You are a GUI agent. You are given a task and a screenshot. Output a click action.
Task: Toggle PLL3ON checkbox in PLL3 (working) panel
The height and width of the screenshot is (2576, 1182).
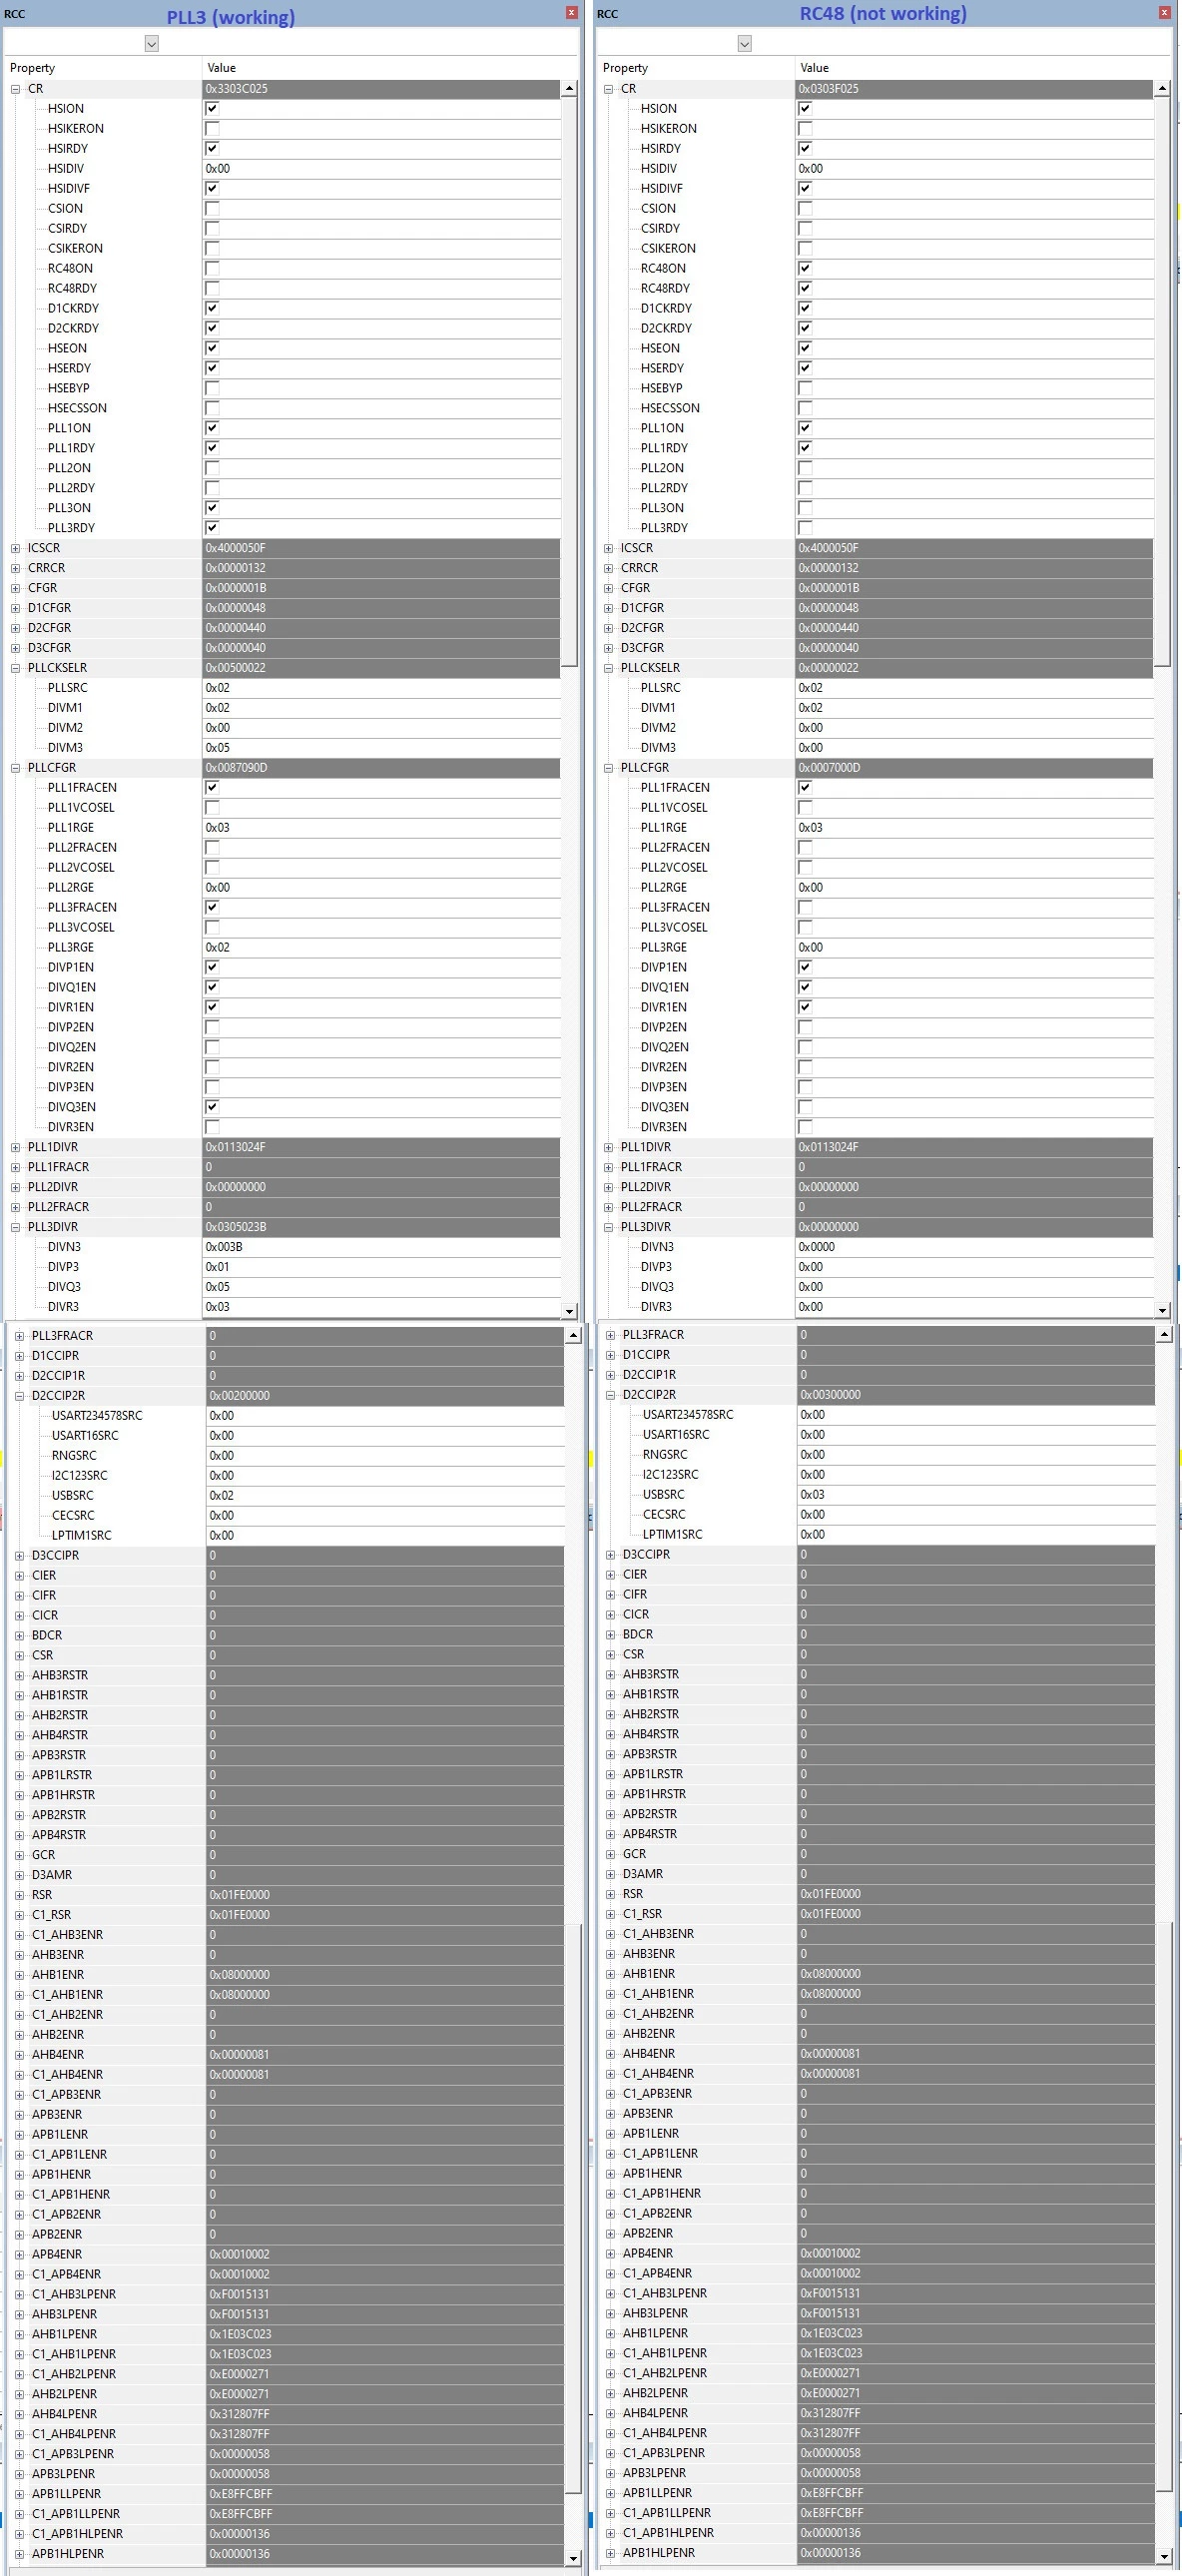point(212,508)
